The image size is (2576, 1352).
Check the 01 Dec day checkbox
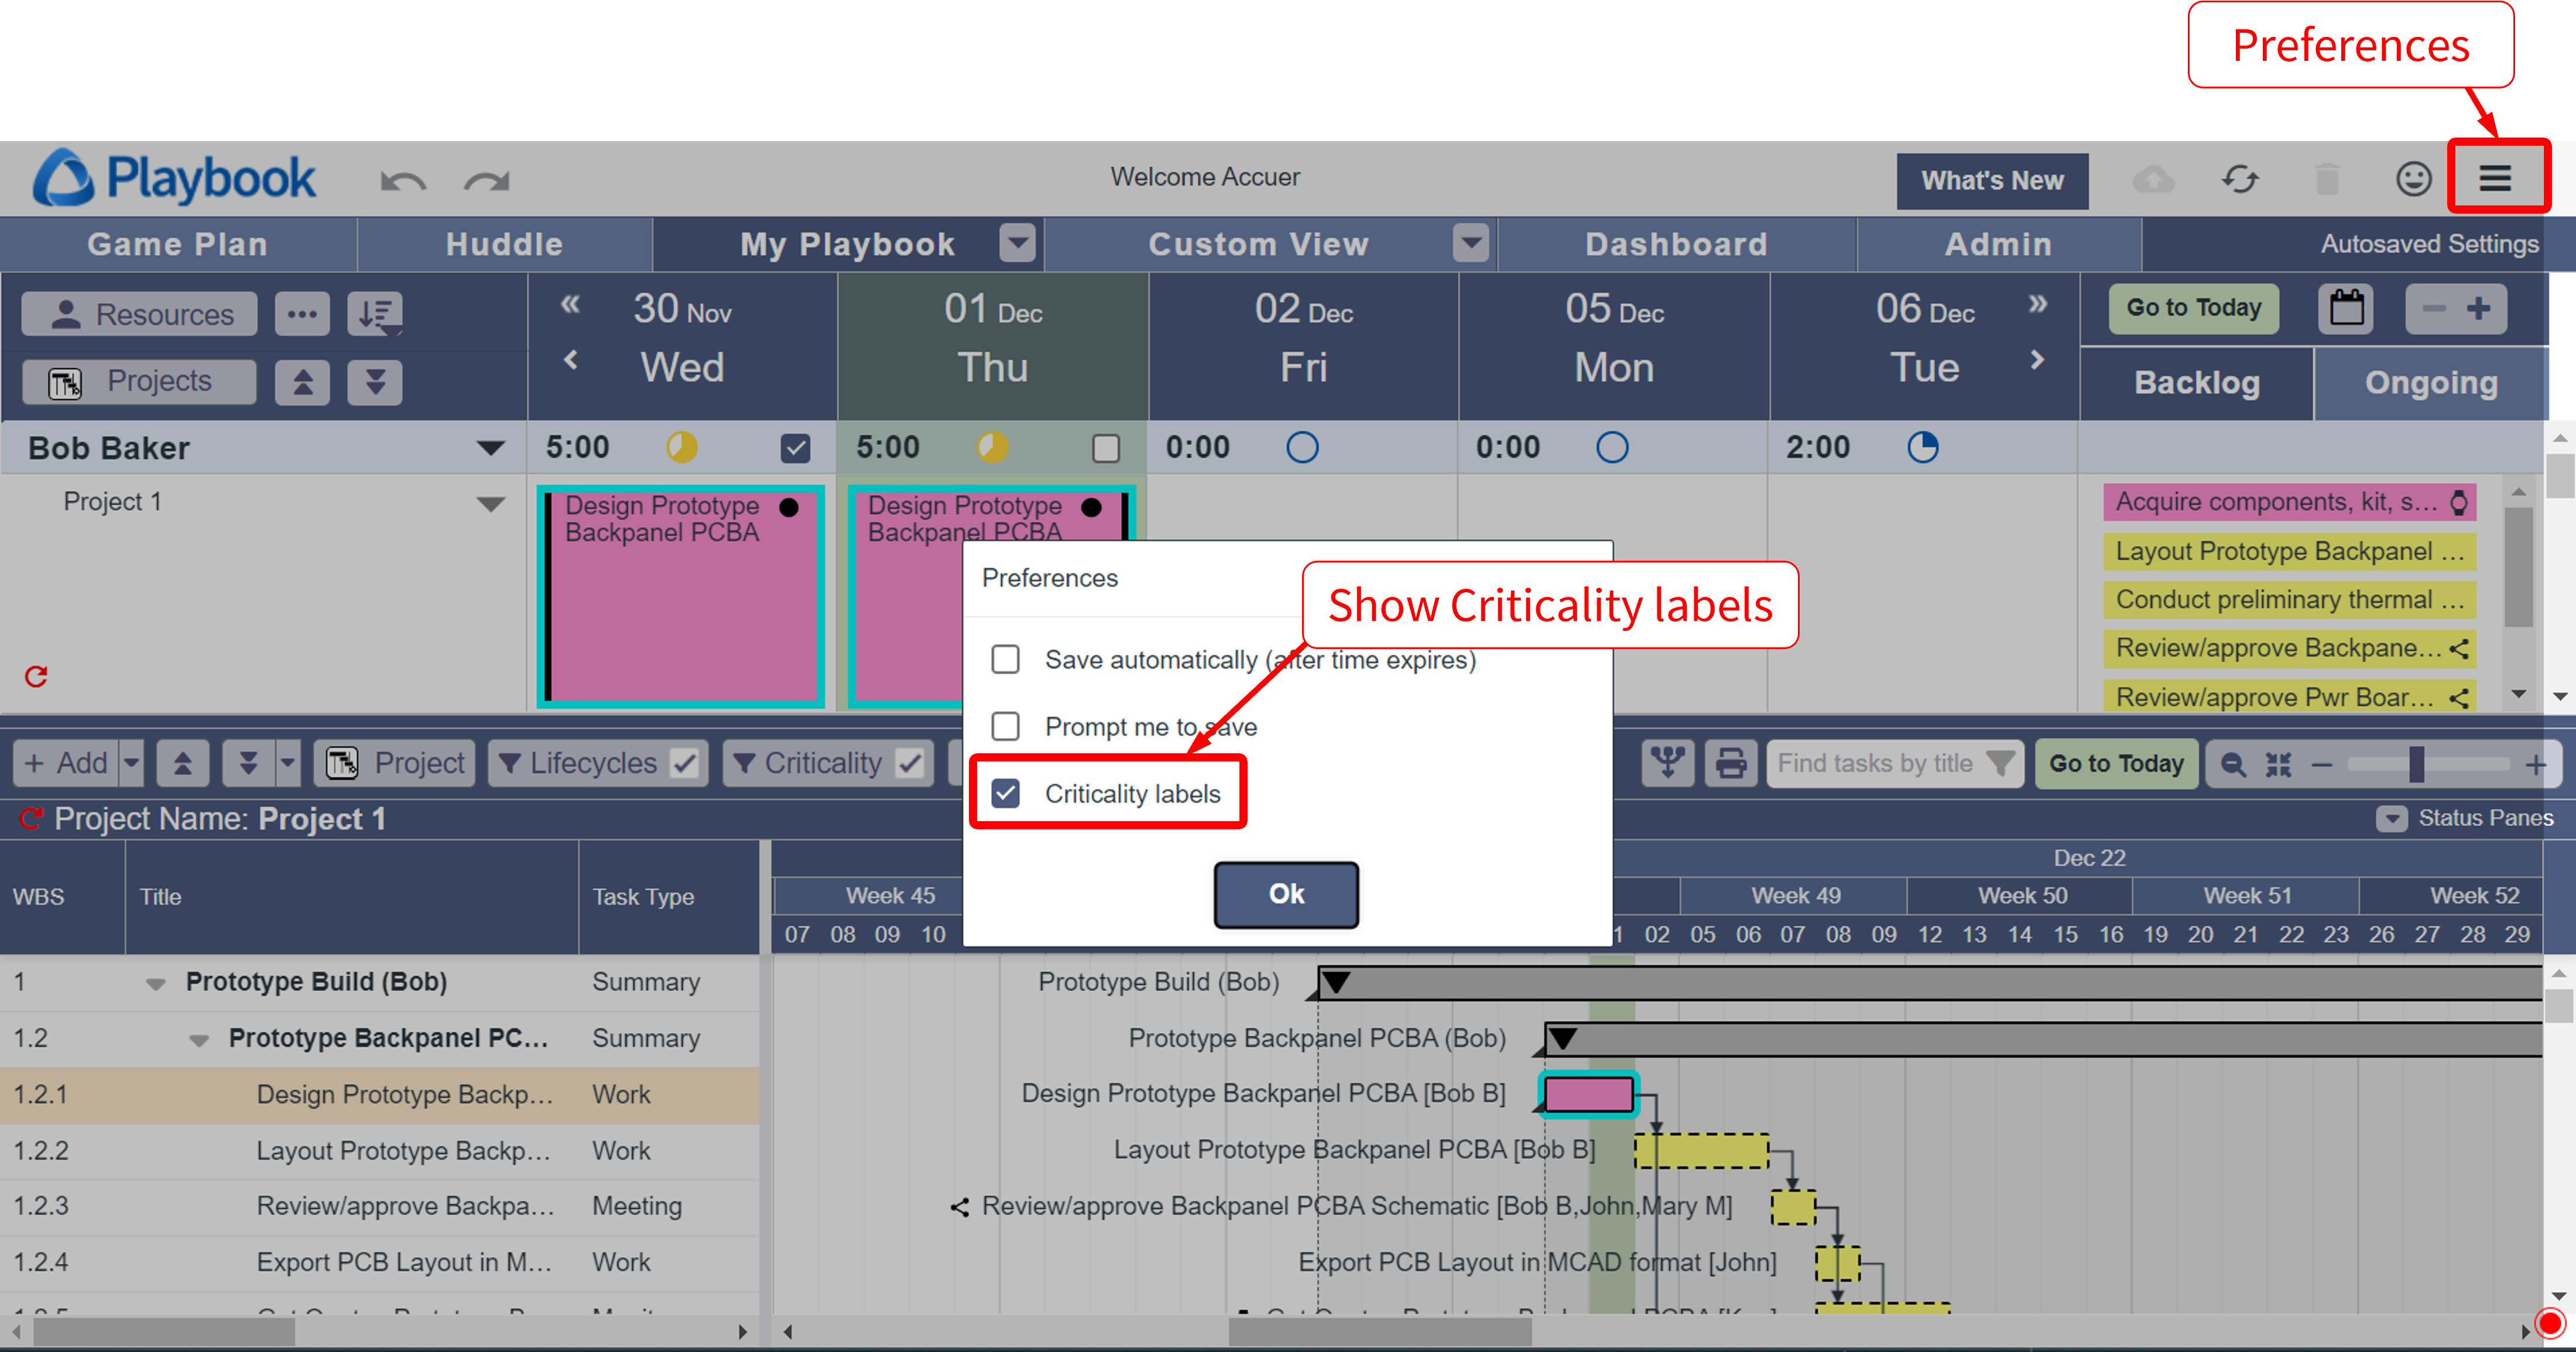point(1105,448)
